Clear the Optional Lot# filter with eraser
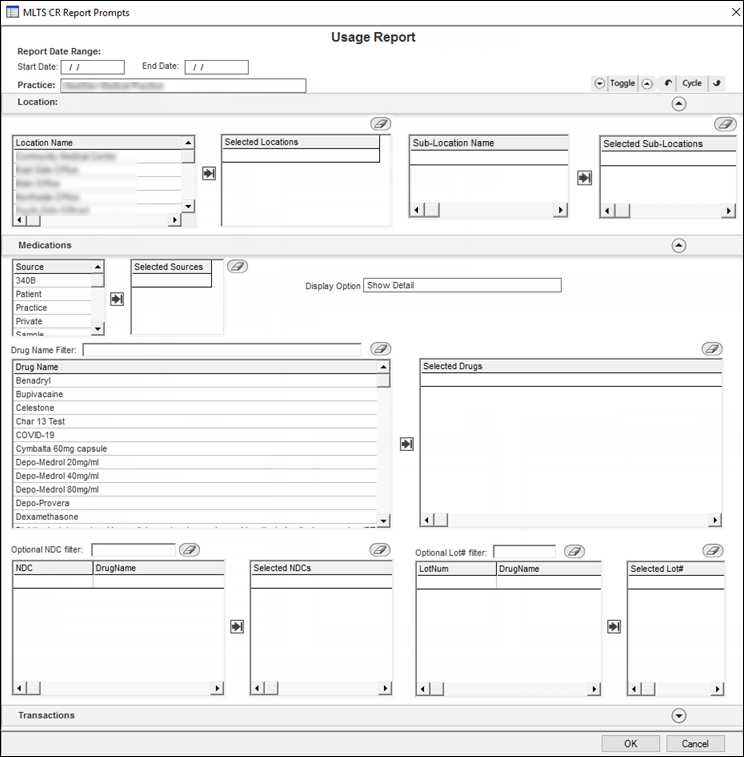The image size is (744, 757). pyautogui.click(x=574, y=551)
